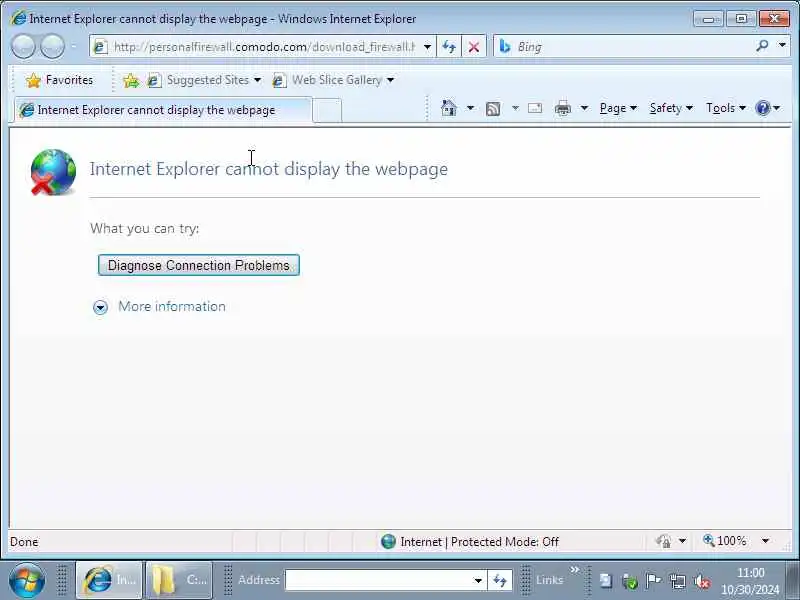Open the Windows Start orb
The height and width of the screenshot is (600, 800).
tap(27, 580)
